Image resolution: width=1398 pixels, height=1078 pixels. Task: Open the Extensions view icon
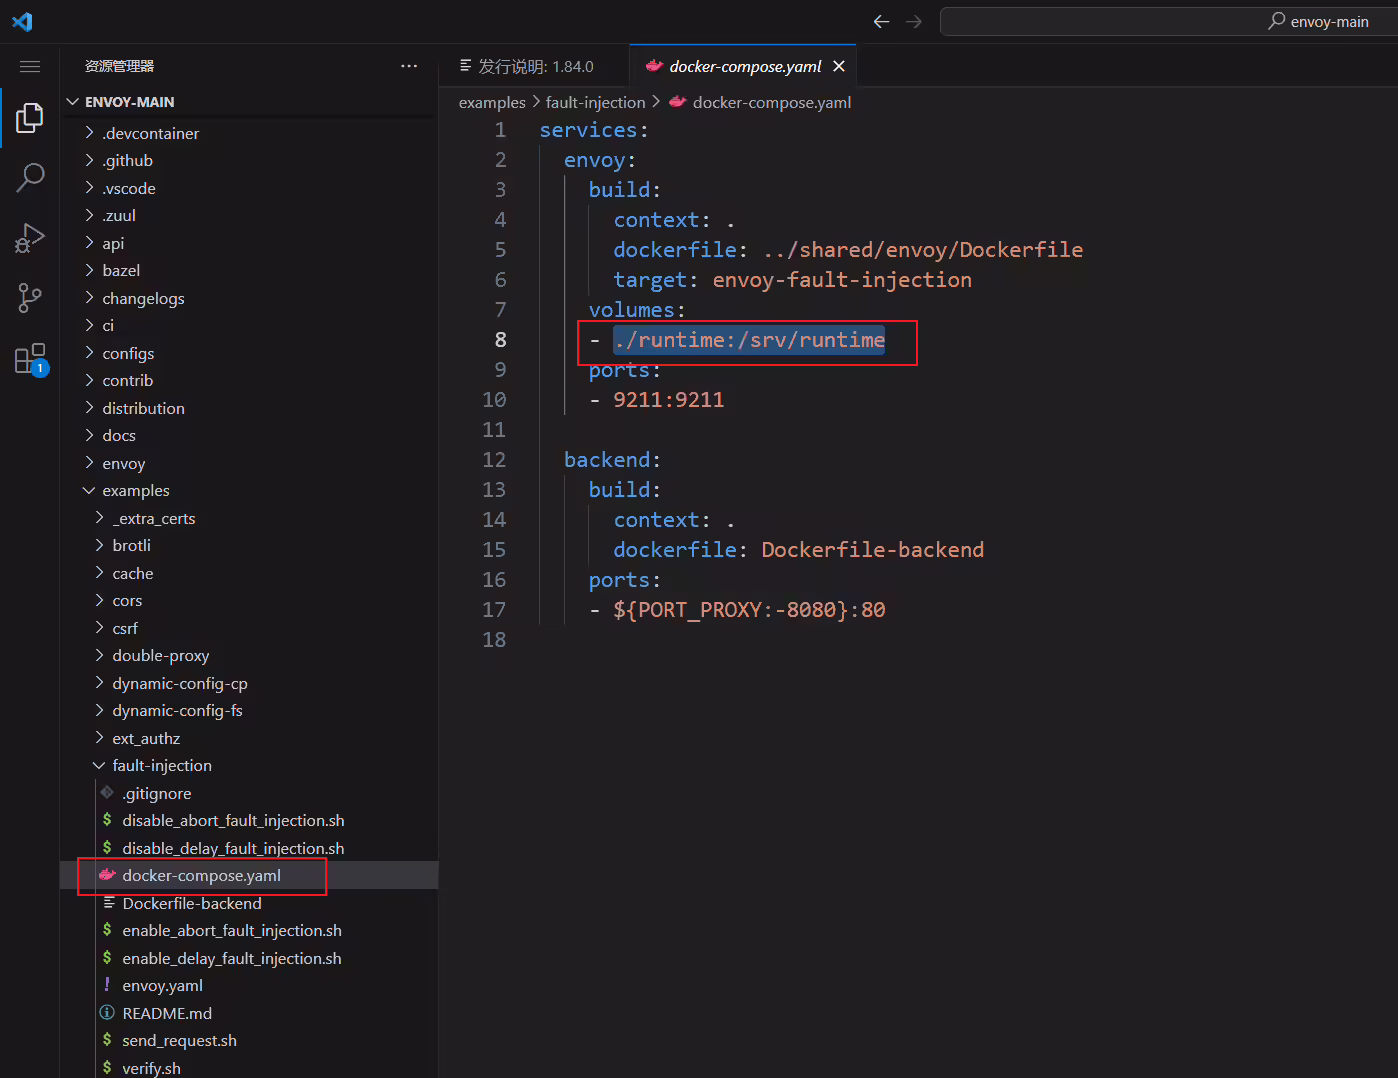click(x=30, y=358)
